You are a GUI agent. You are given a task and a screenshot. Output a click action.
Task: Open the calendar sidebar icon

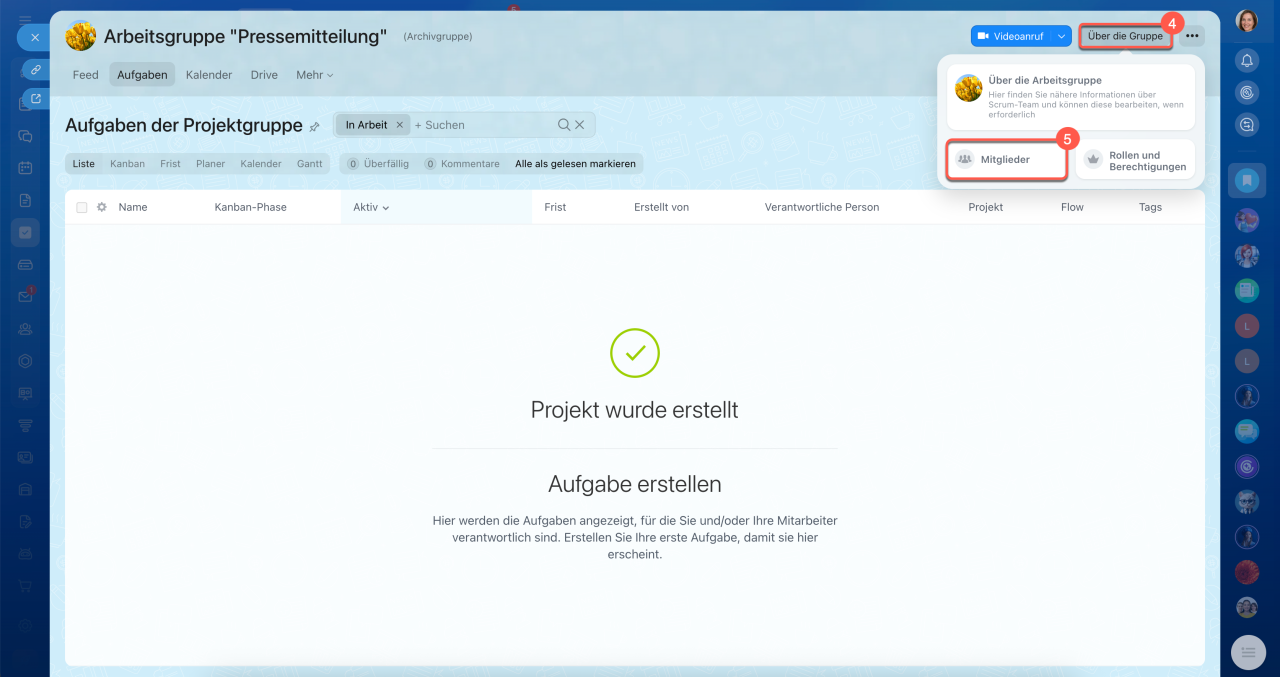(25, 168)
